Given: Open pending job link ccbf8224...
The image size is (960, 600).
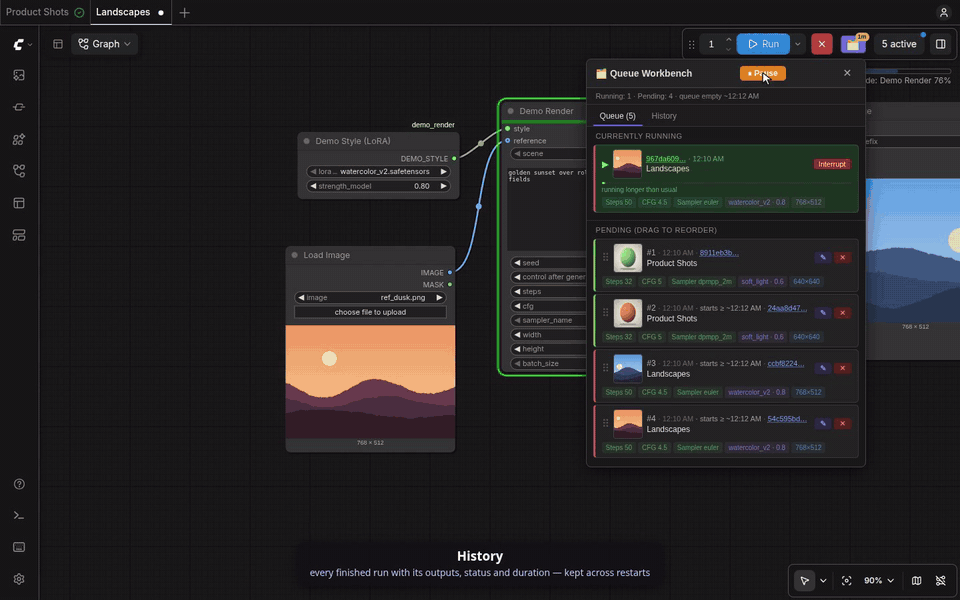Looking at the screenshot, I should coord(786,363).
